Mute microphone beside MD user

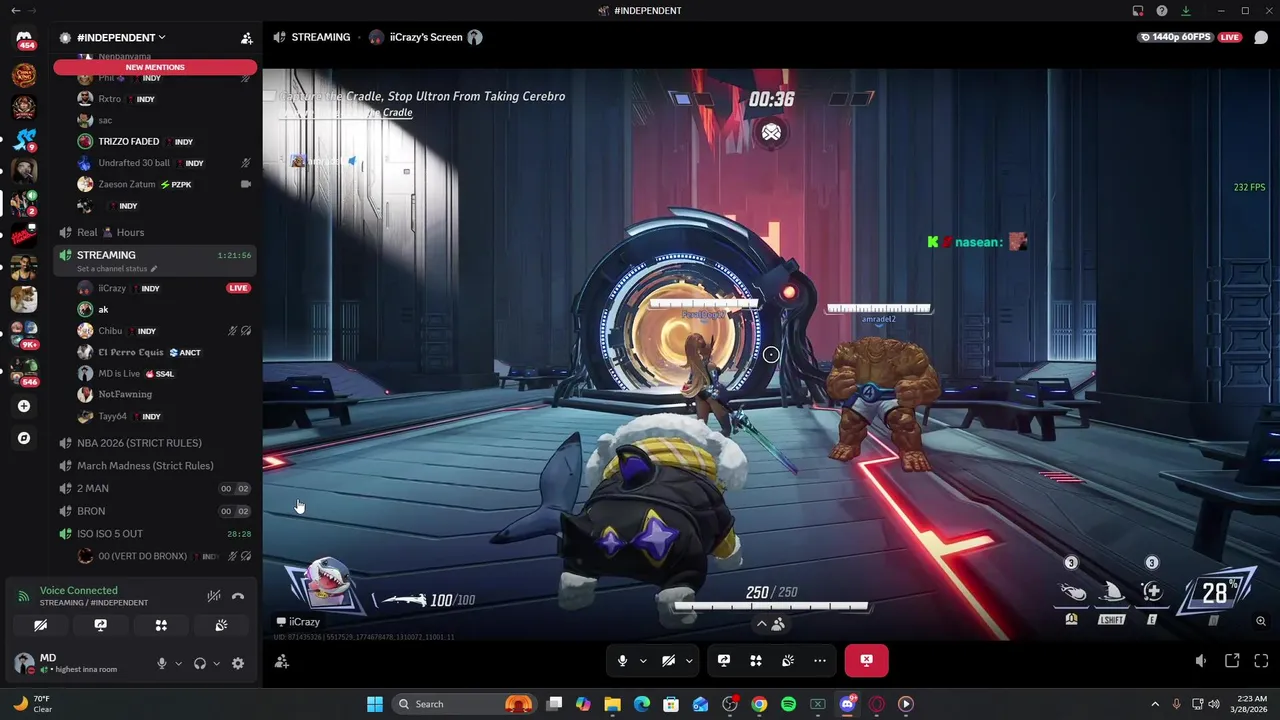[x=161, y=663]
